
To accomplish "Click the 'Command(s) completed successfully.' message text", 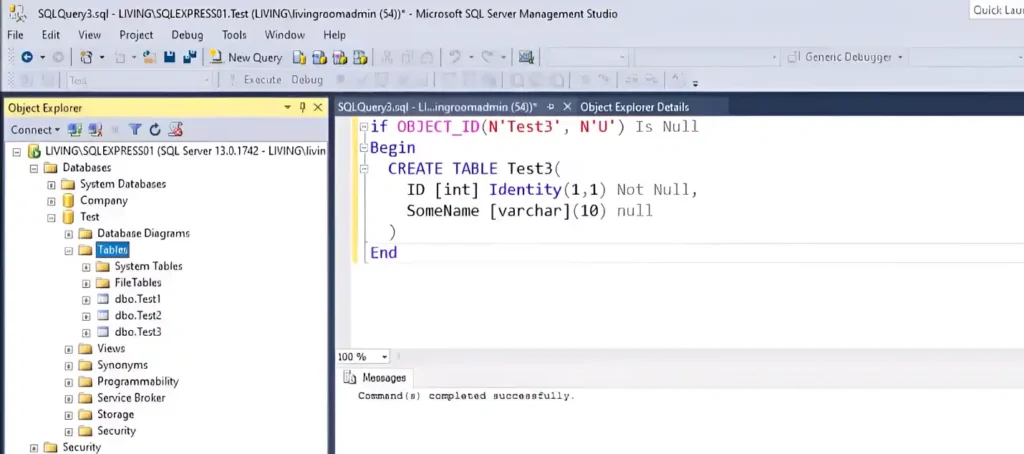I will coord(466,396).
